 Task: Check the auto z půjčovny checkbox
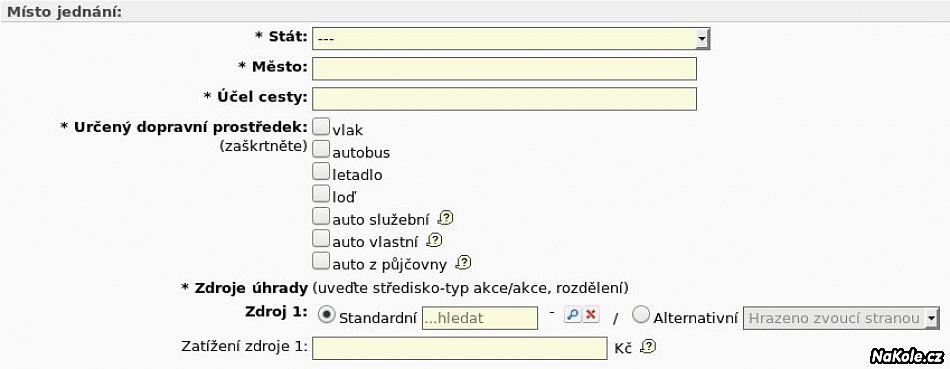click(x=321, y=261)
